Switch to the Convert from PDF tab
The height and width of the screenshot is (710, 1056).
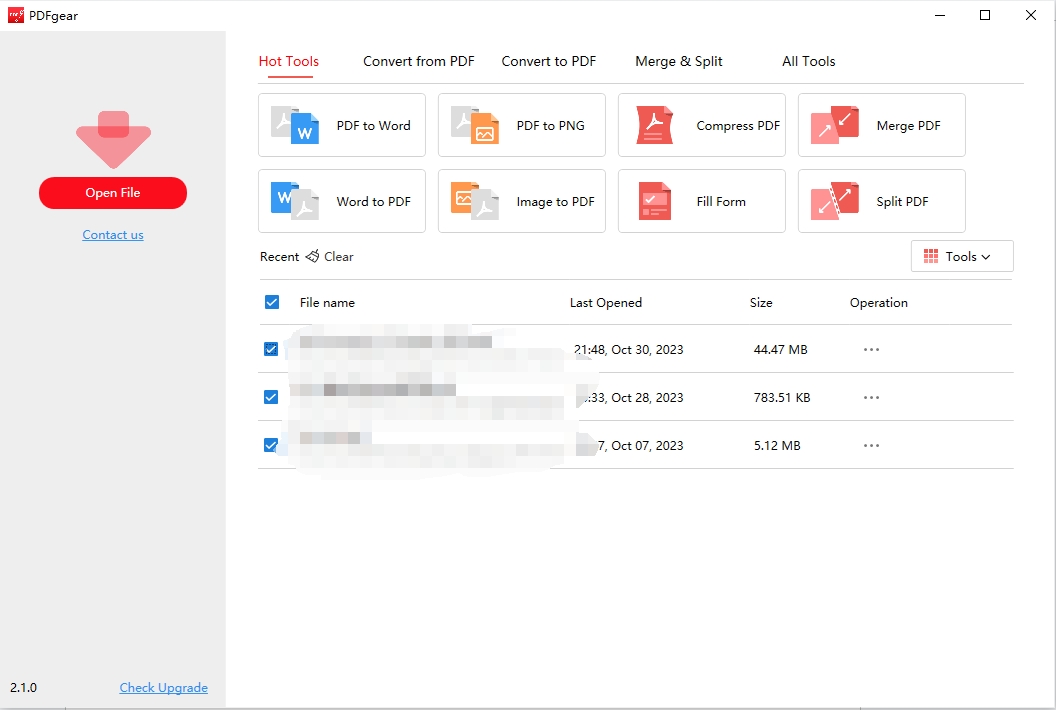pyautogui.click(x=418, y=61)
